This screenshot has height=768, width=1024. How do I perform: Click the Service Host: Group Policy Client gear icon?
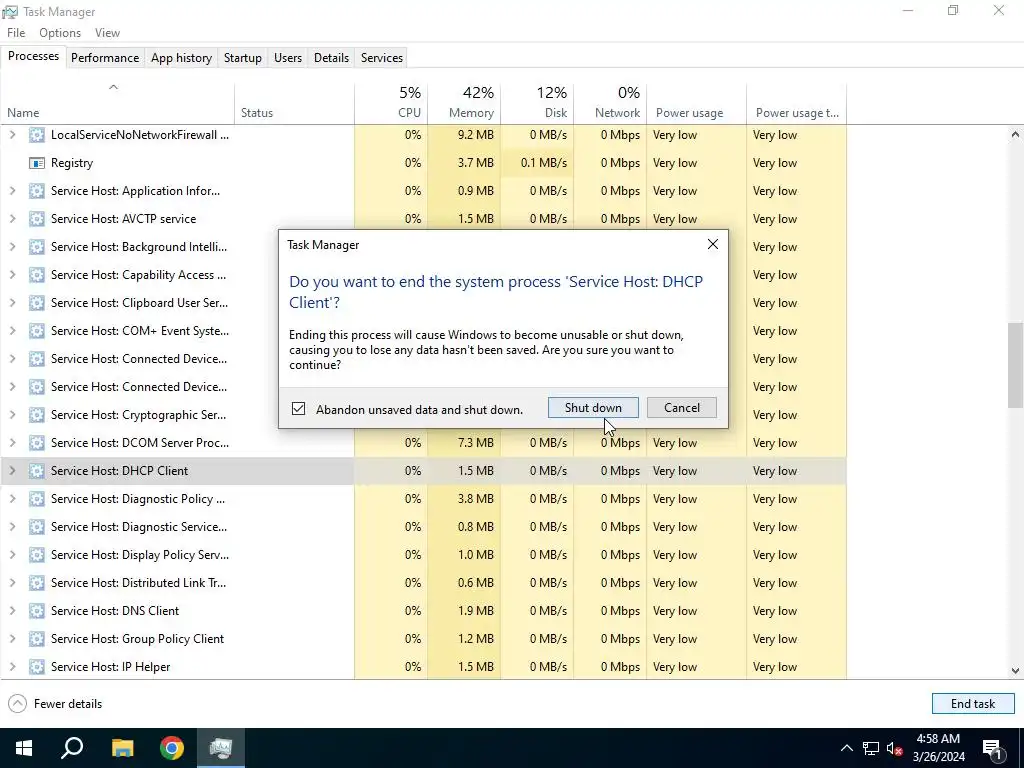click(37, 639)
